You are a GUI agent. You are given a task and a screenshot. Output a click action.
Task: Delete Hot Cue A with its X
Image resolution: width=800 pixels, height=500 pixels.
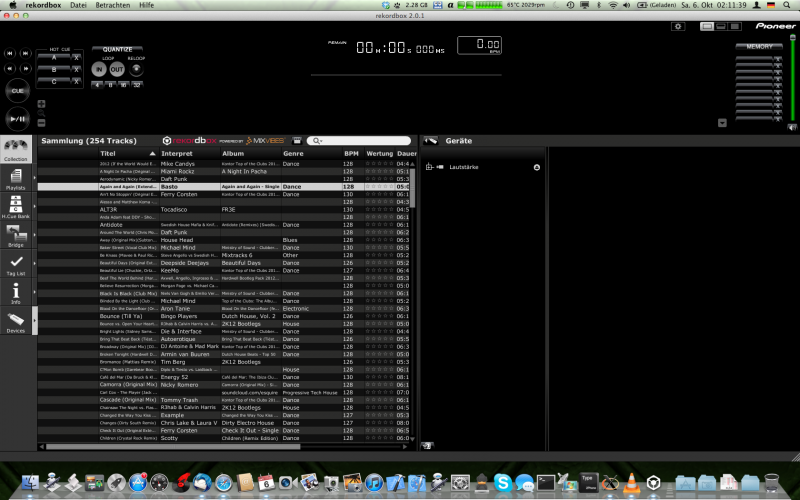pyautogui.click(x=77, y=58)
